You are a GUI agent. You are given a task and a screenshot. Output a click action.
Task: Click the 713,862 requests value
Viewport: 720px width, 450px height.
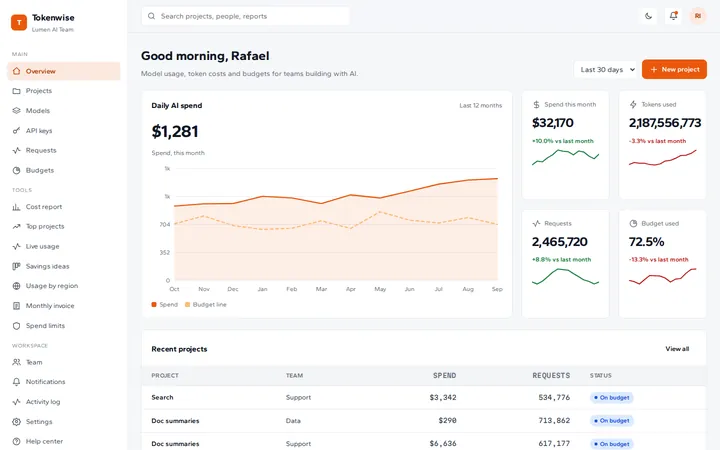pos(554,421)
